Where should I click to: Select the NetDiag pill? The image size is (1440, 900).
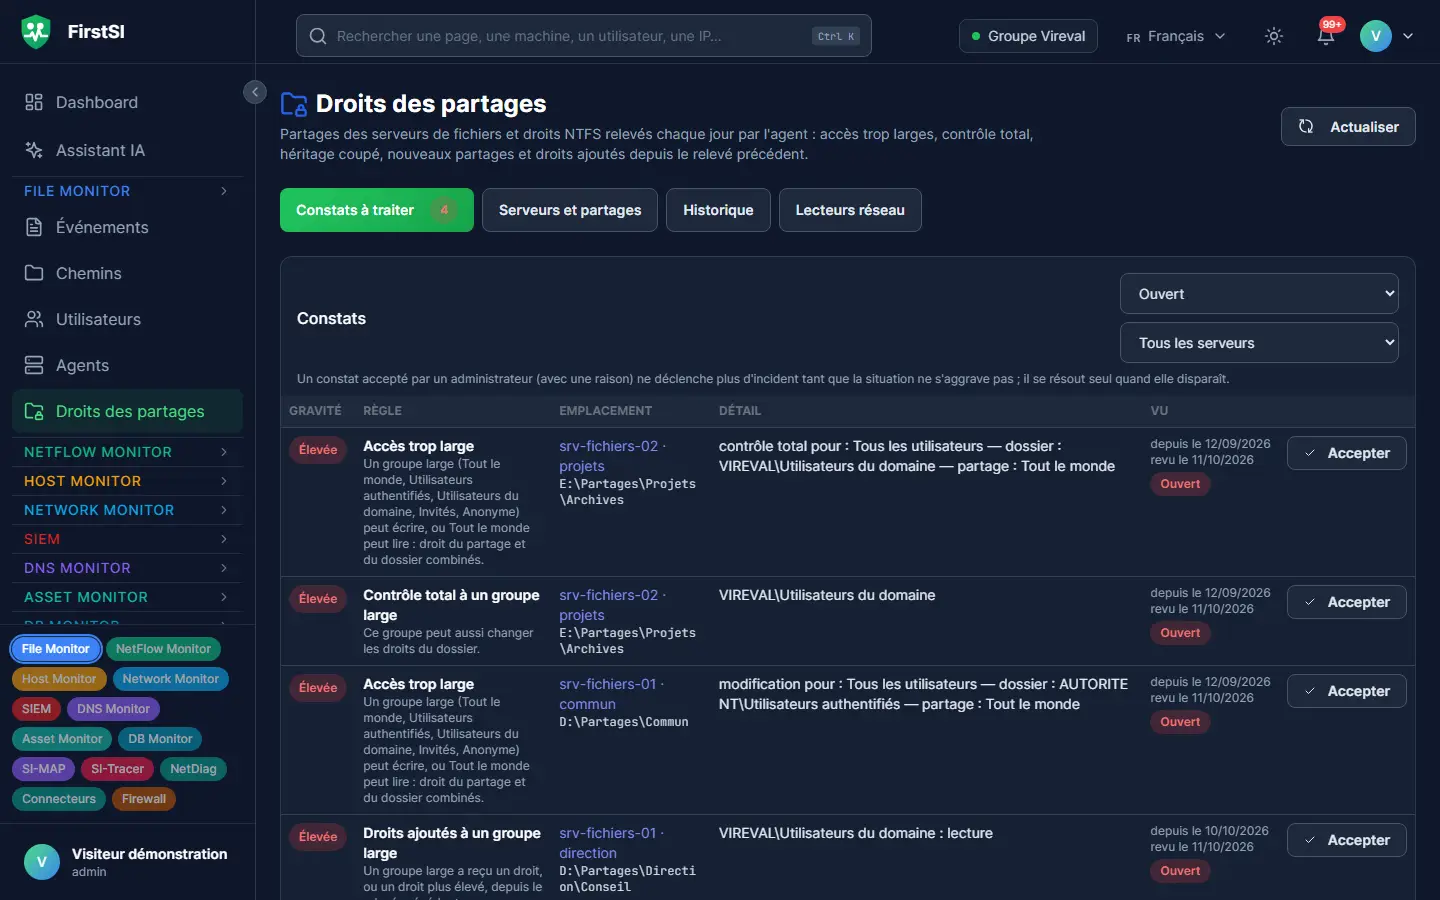[193, 769]
